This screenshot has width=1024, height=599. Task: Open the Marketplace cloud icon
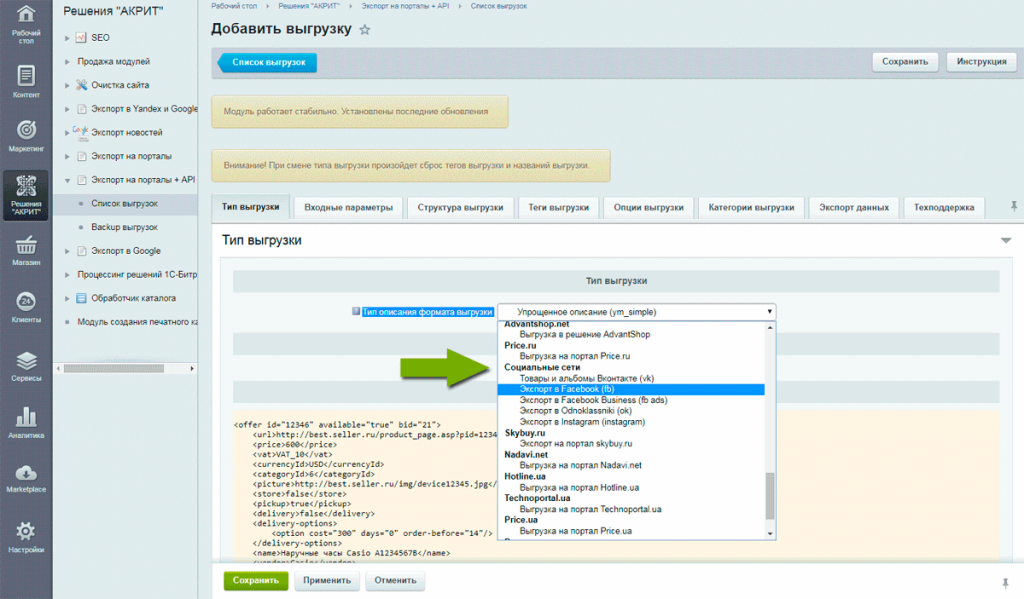26,478
